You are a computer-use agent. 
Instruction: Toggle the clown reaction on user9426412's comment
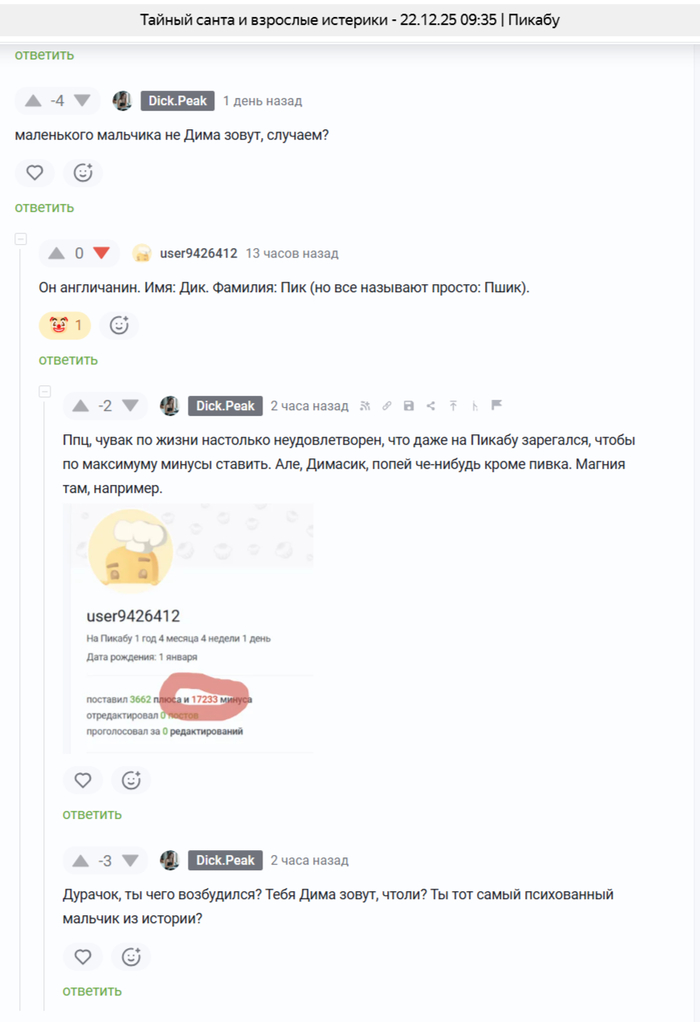(x=65, y=325)
